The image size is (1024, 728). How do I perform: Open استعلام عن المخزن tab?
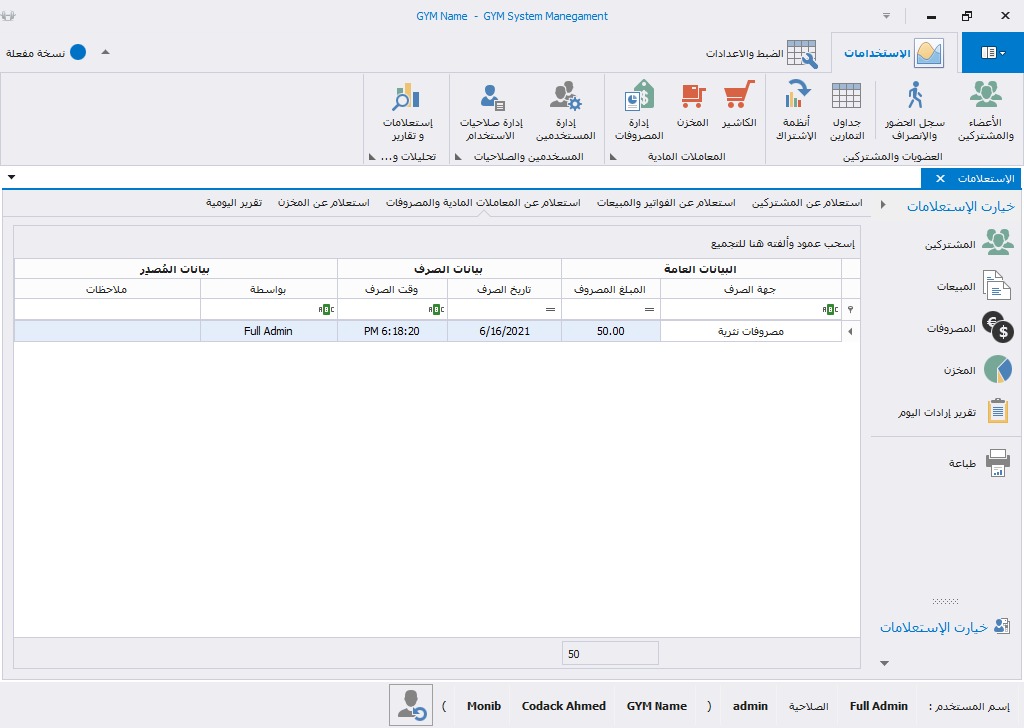tap(323, 202)
